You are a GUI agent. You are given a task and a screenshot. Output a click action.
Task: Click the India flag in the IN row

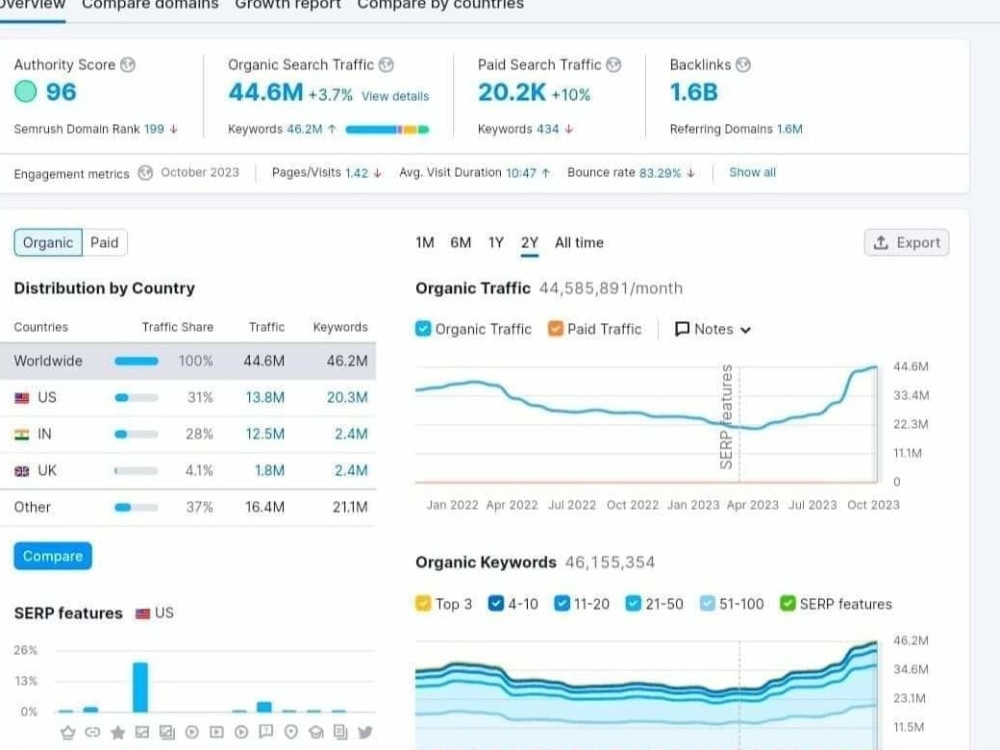click(22, 435)
